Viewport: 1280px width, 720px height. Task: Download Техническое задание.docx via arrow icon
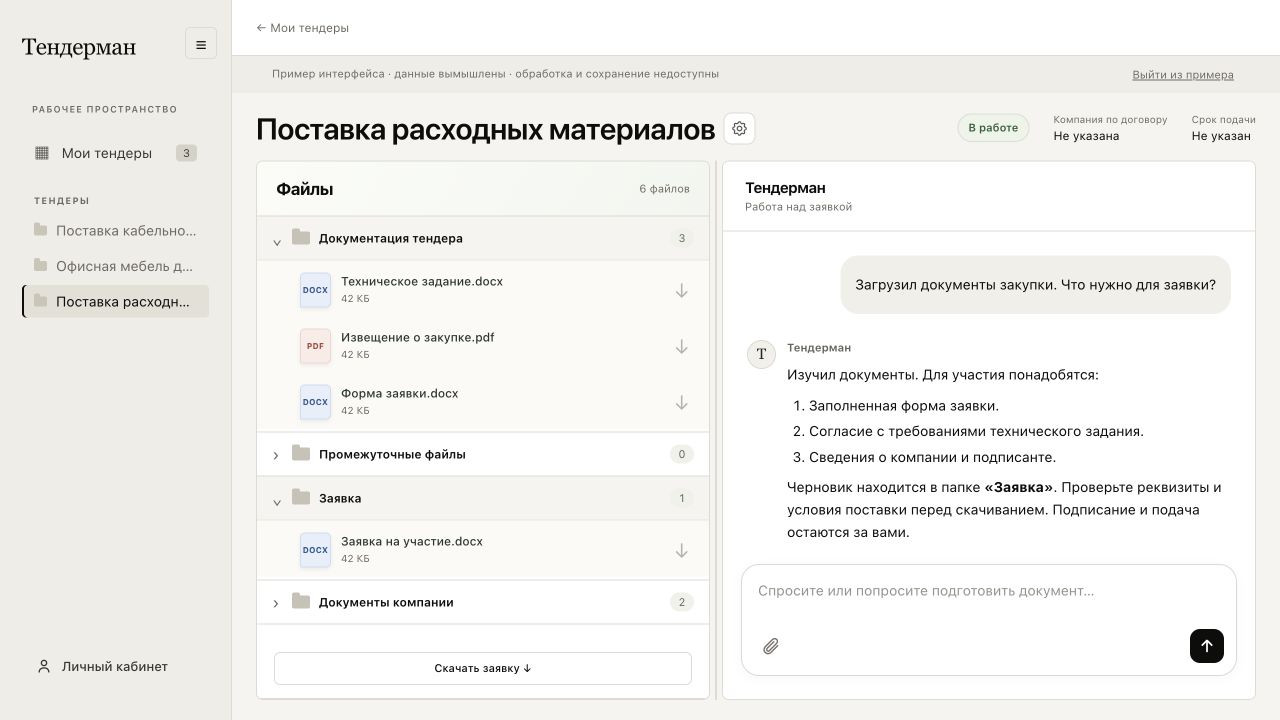pos(681,290)
